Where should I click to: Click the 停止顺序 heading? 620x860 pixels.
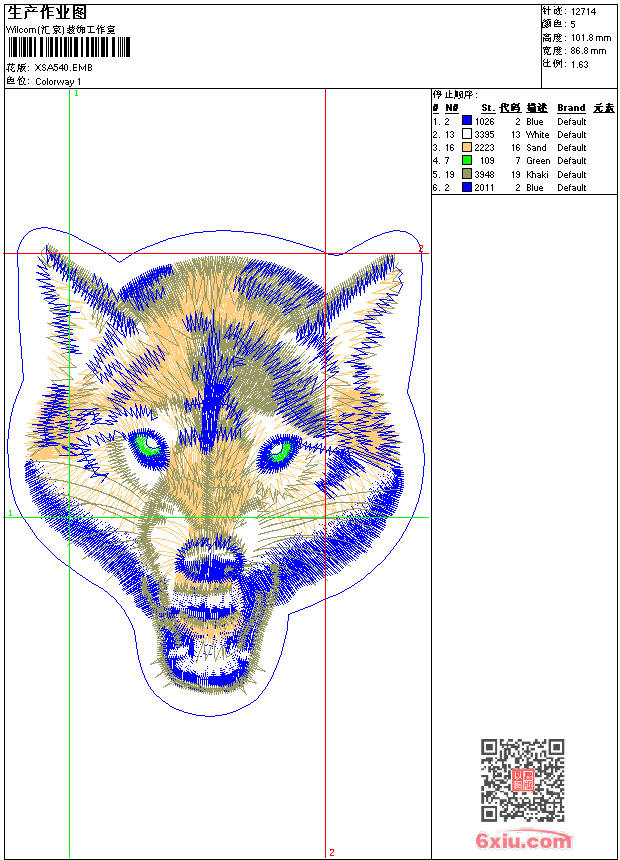455,95
